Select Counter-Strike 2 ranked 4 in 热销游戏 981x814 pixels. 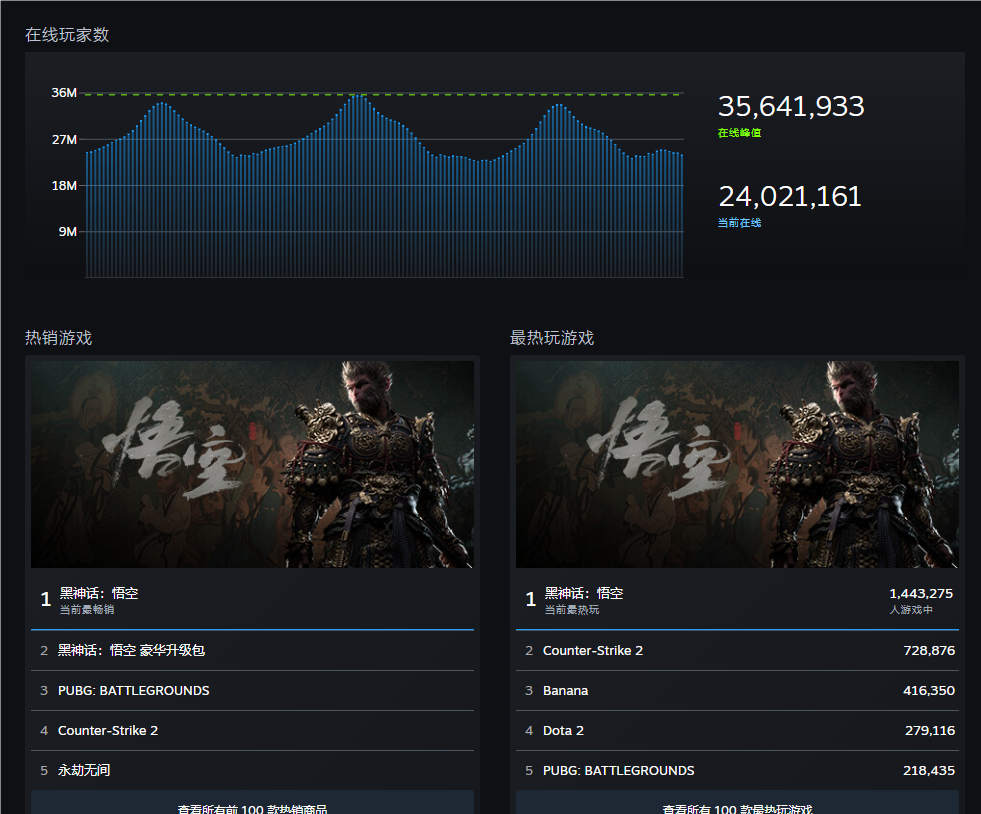(108, 730)
